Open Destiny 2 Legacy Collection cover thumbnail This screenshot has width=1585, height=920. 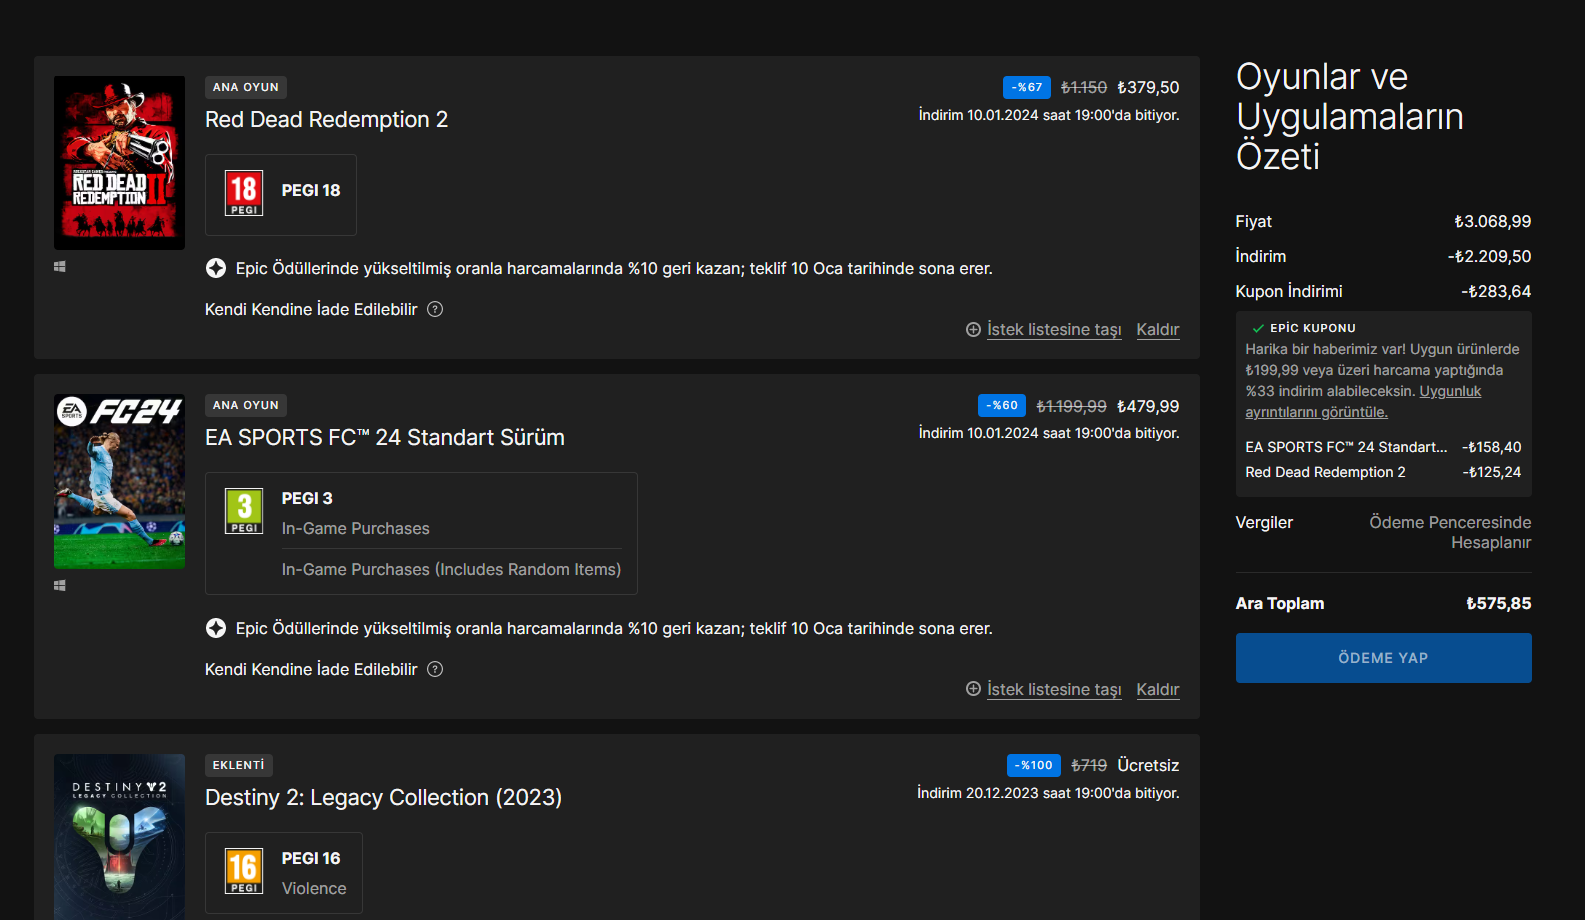click(x=119, y=836)
